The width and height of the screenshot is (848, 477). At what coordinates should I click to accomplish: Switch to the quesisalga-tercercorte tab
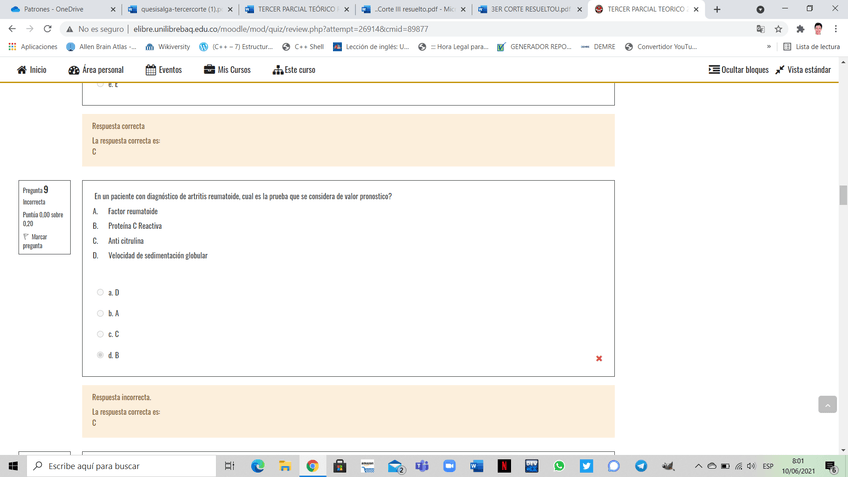(180, 9)
